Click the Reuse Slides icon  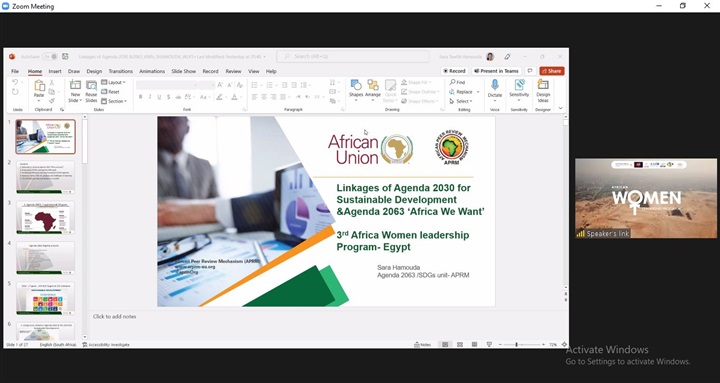pos(91,85)
